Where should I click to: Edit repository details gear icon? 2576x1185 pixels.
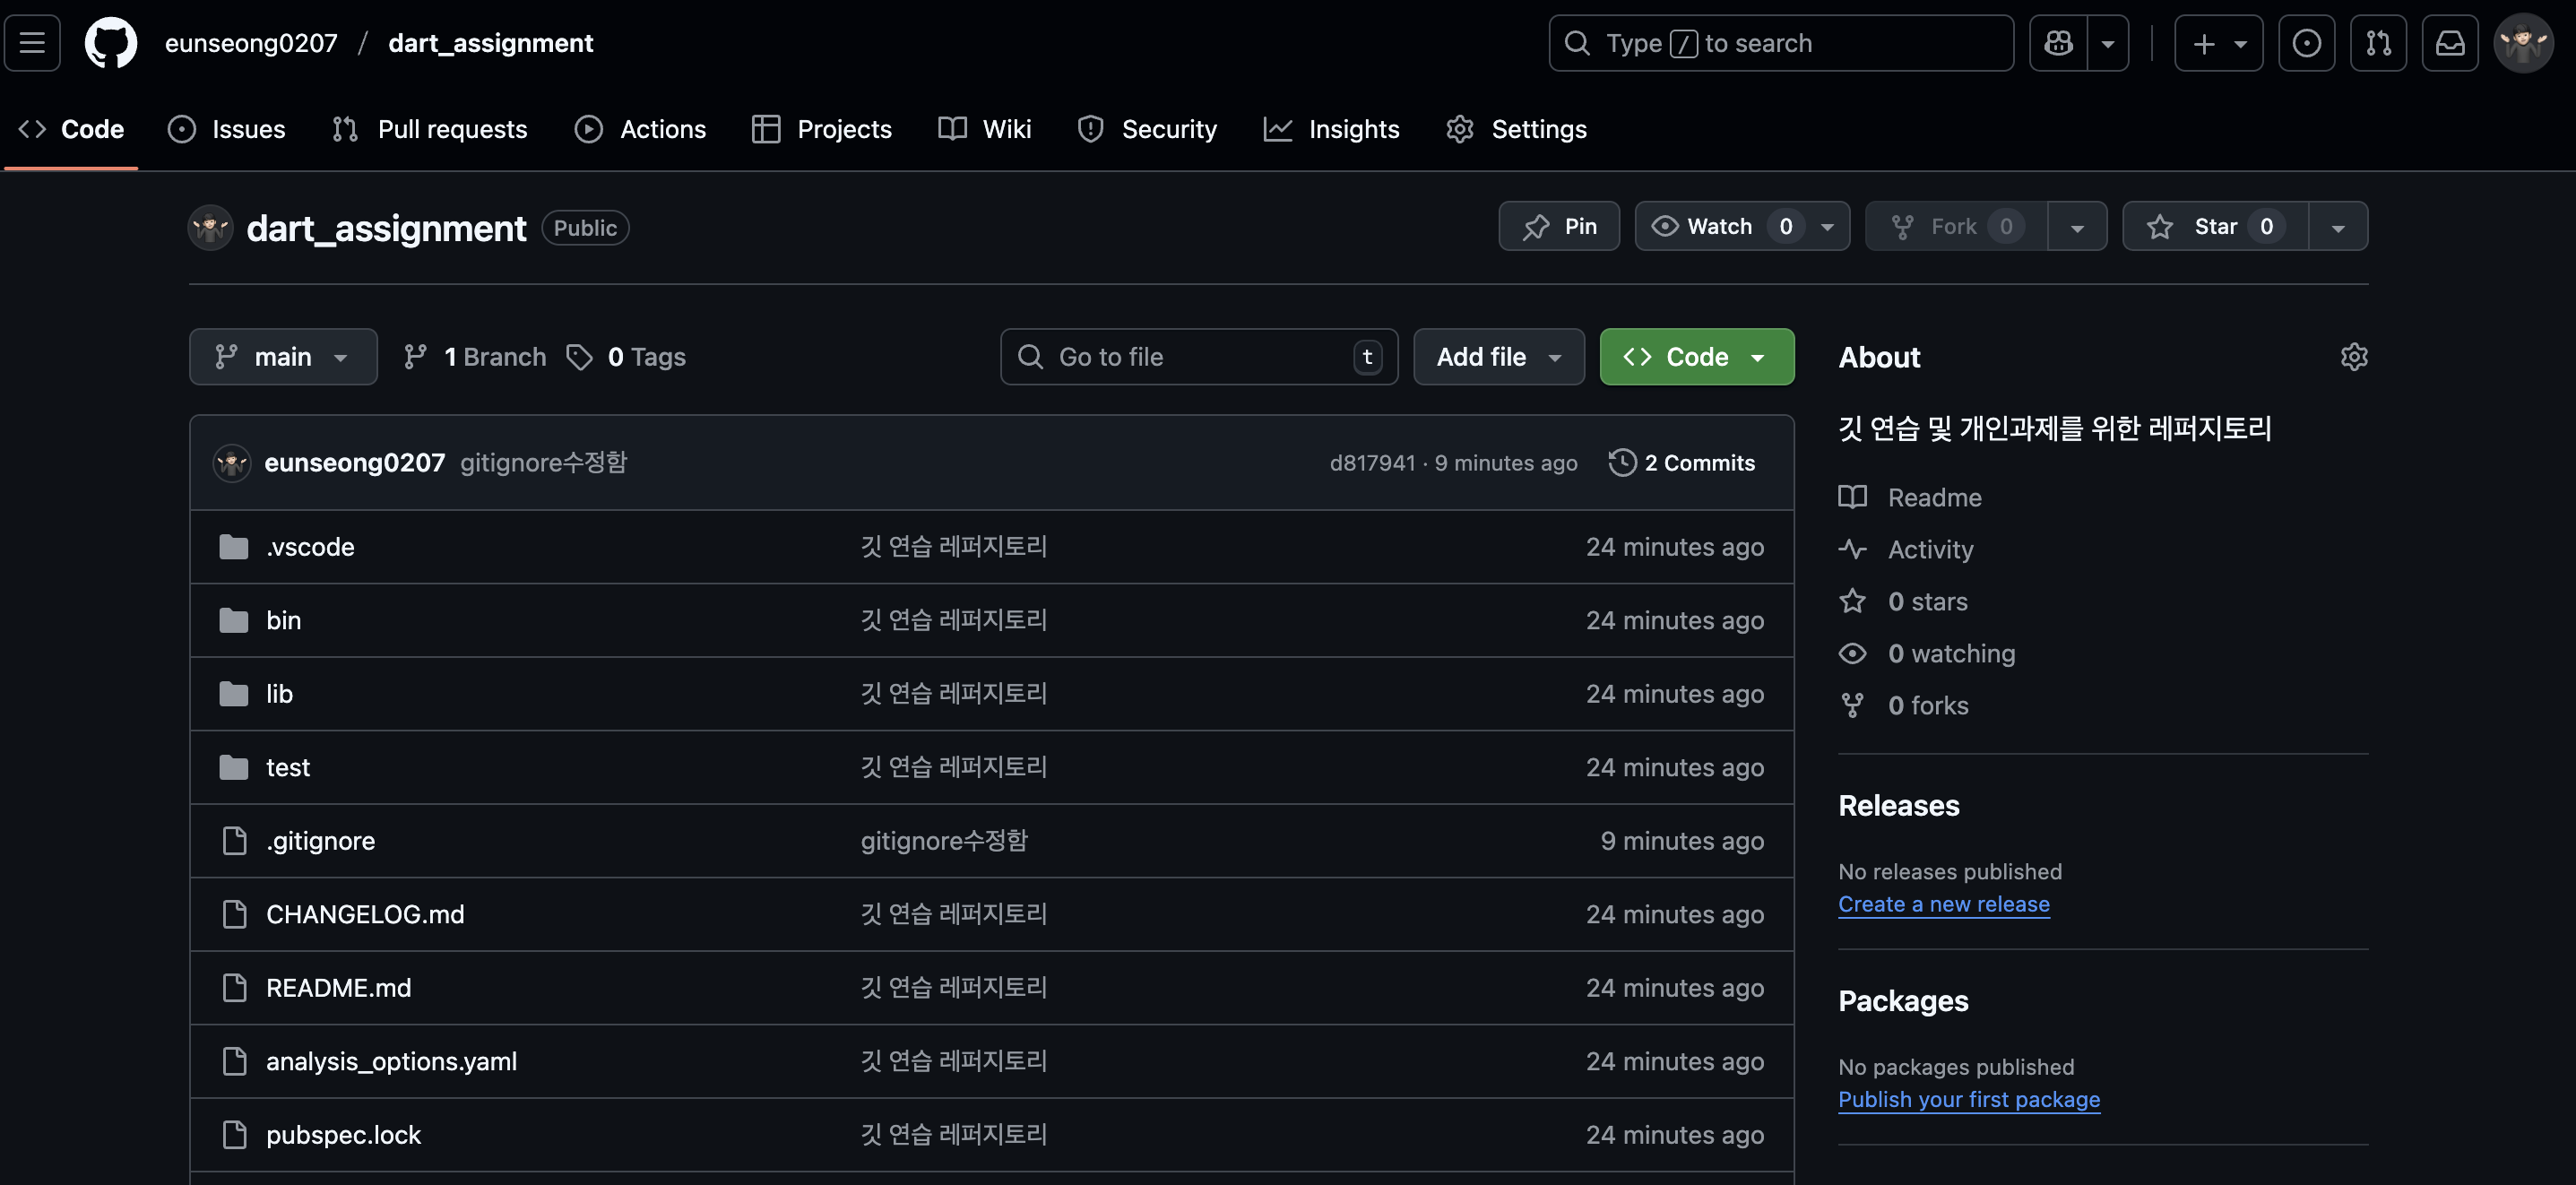pos(2354,357)
